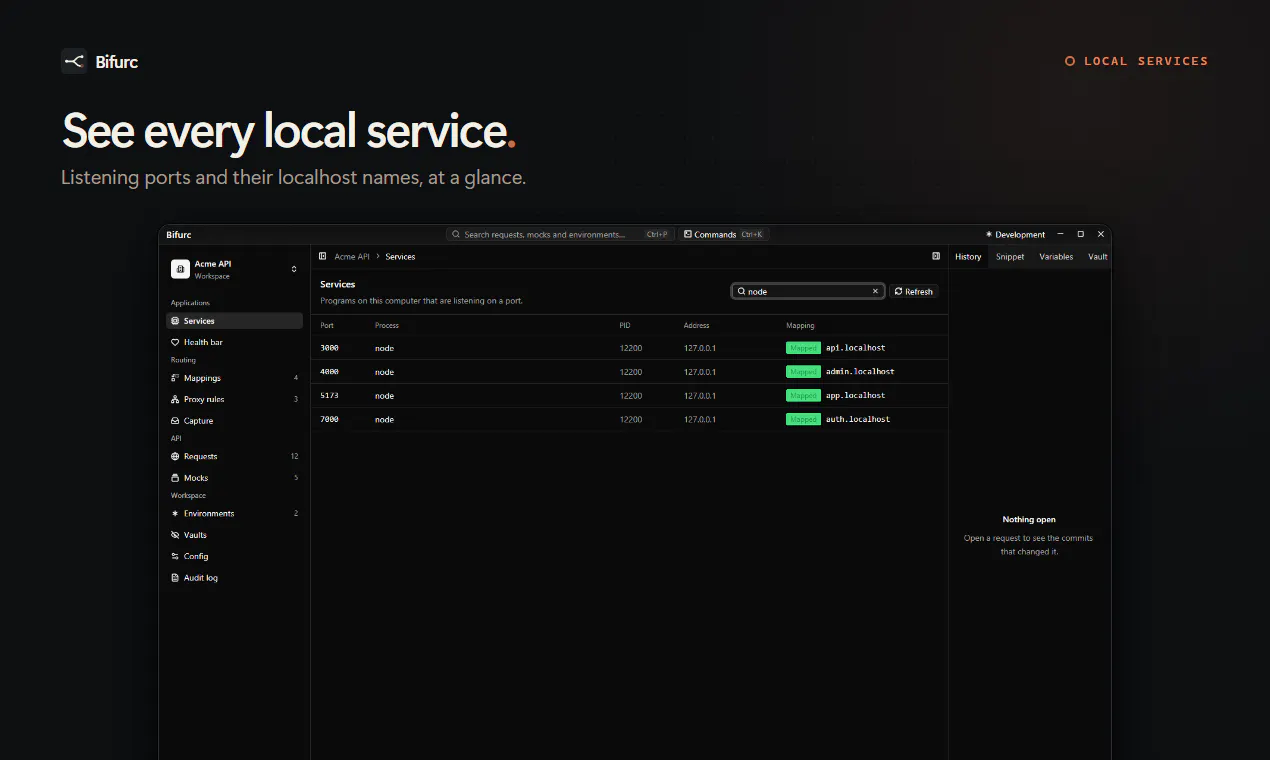This screenshot has width=1270, height=760.
Task: Click the Address column header
Action: coord(697,325)
